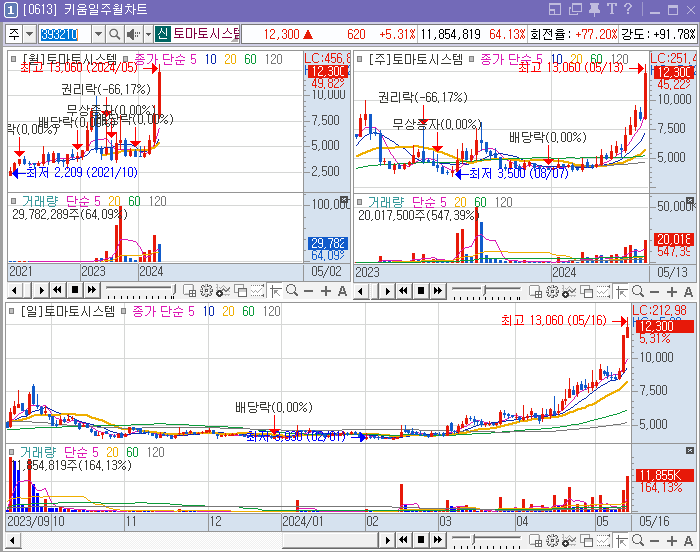Expand the stock code history dropdown

pos(98,34)
